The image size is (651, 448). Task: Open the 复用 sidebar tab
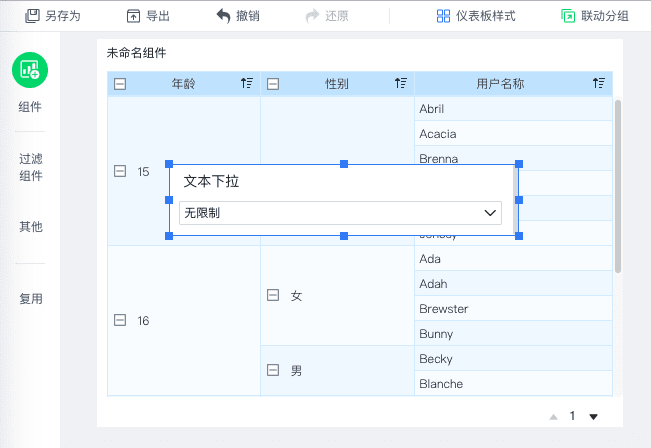point(30,298)
